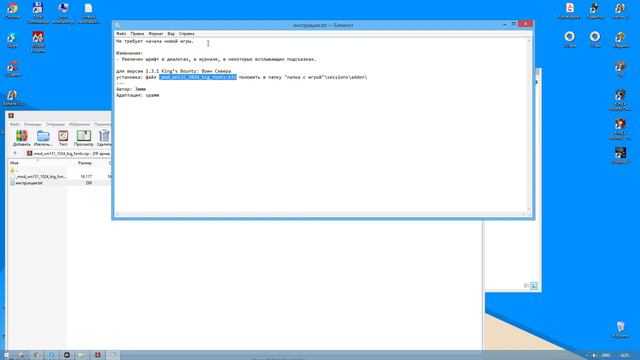
Task: Open Notepad's Правка menu
Action: [137, 33]
